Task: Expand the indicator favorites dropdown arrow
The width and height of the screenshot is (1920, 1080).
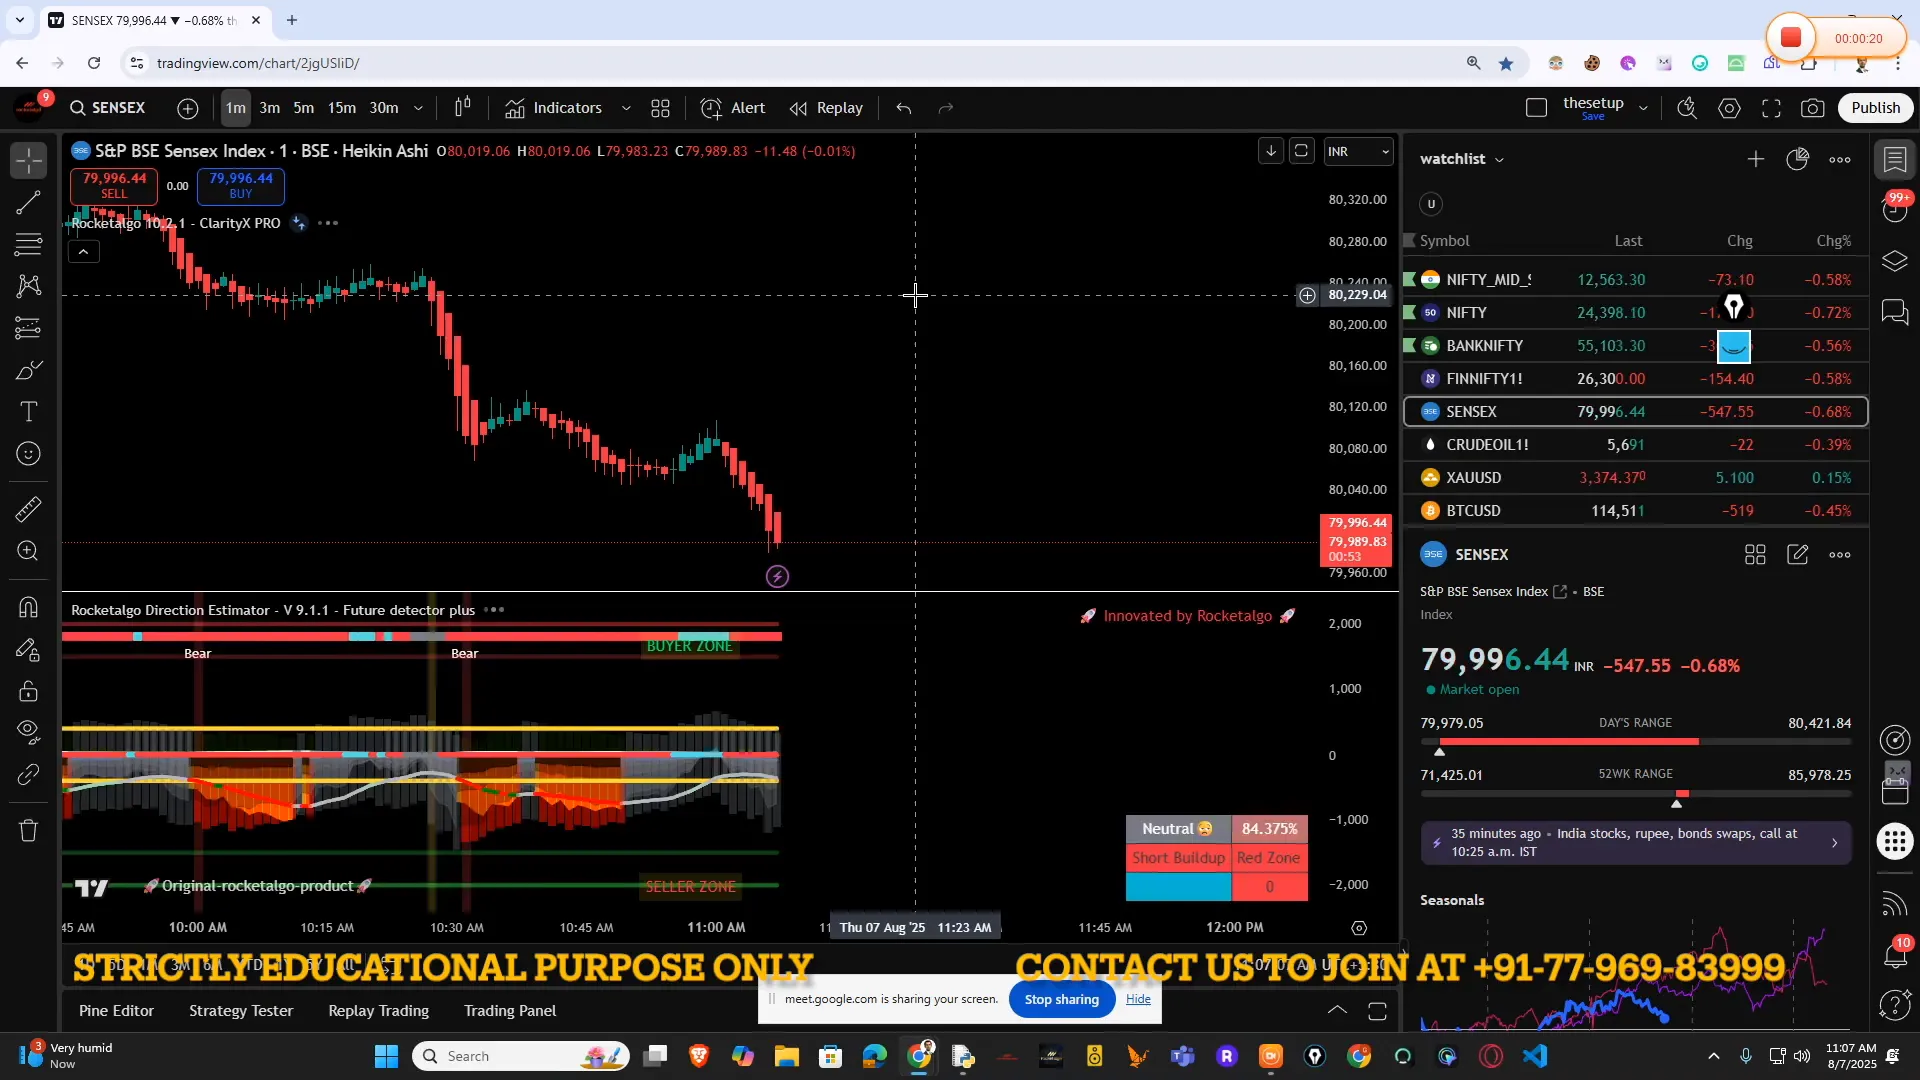Action: coord(626,108)
